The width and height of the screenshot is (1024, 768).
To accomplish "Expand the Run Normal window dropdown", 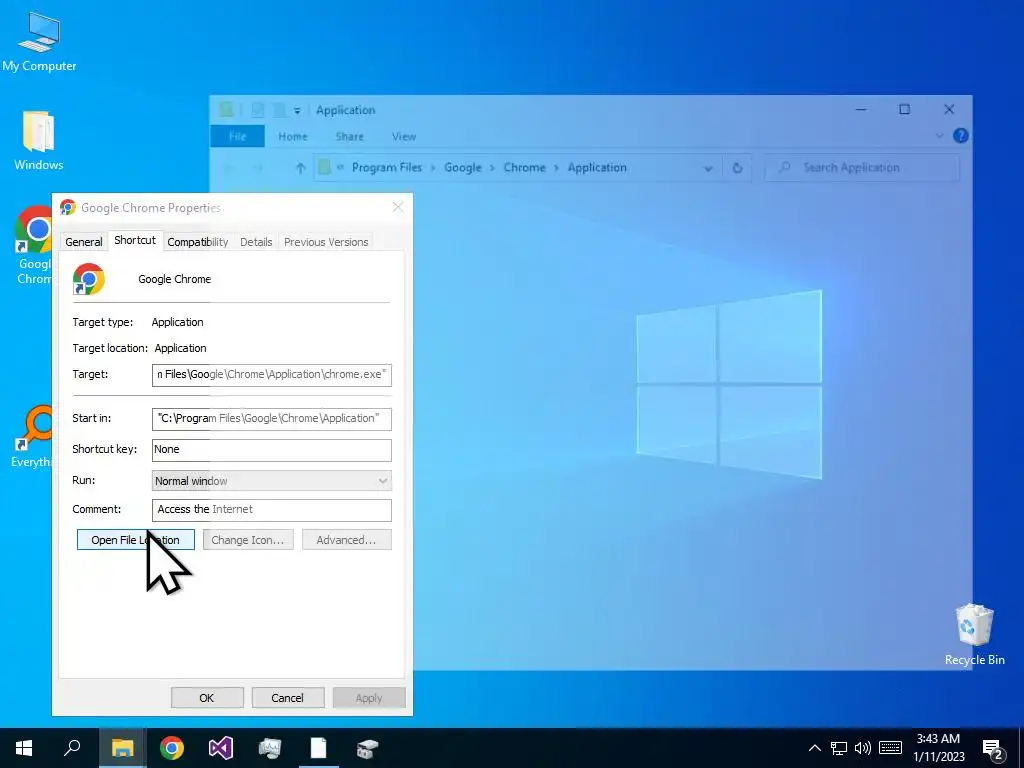I will (x=272, y=481).
